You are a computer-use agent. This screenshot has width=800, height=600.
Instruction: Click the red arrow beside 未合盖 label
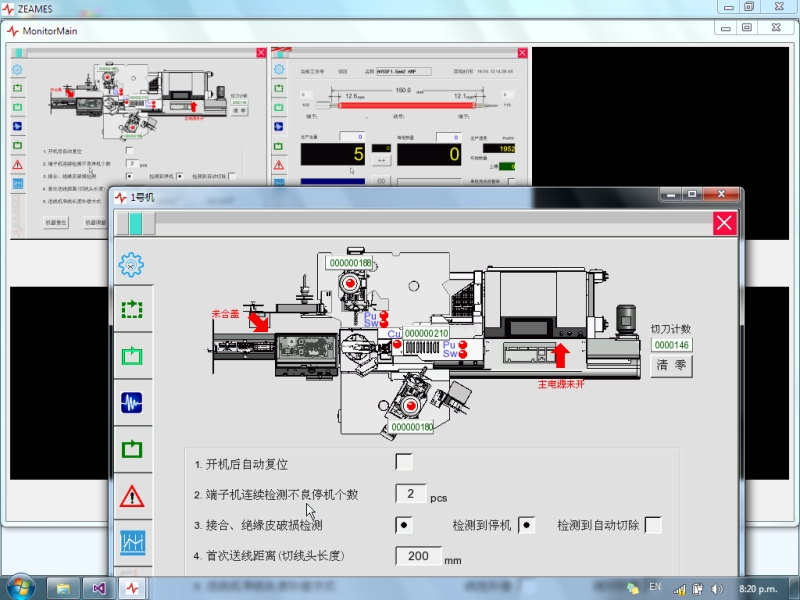coord(258,321)
